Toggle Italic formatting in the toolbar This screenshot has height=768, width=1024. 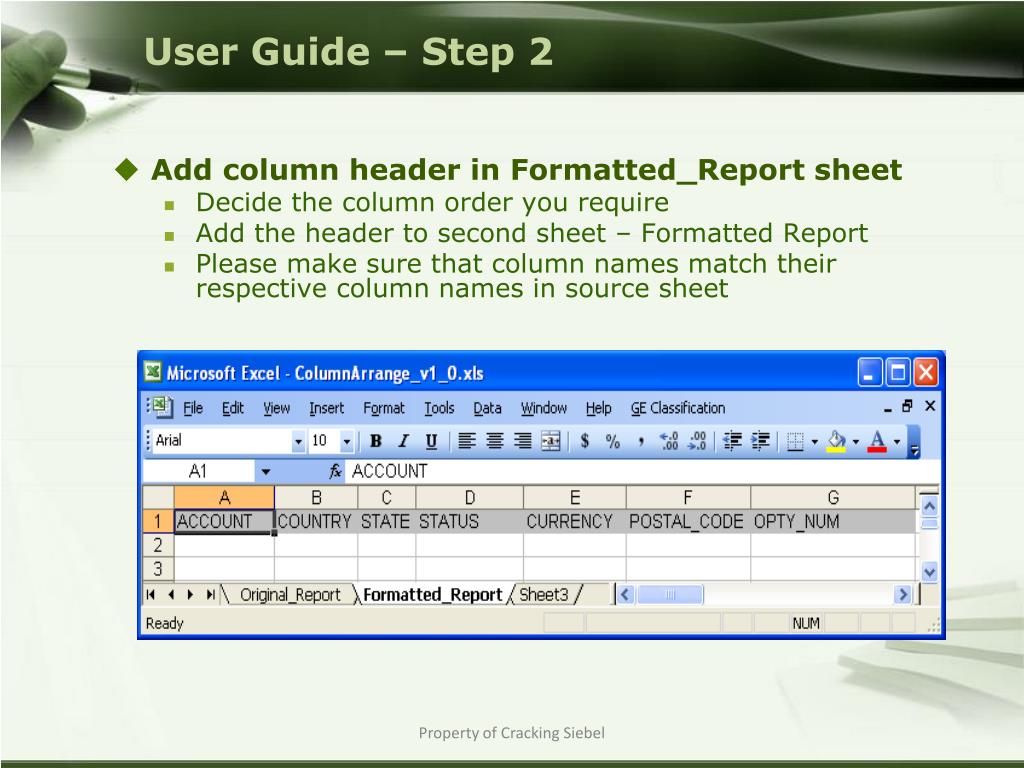tap(404, 441)
